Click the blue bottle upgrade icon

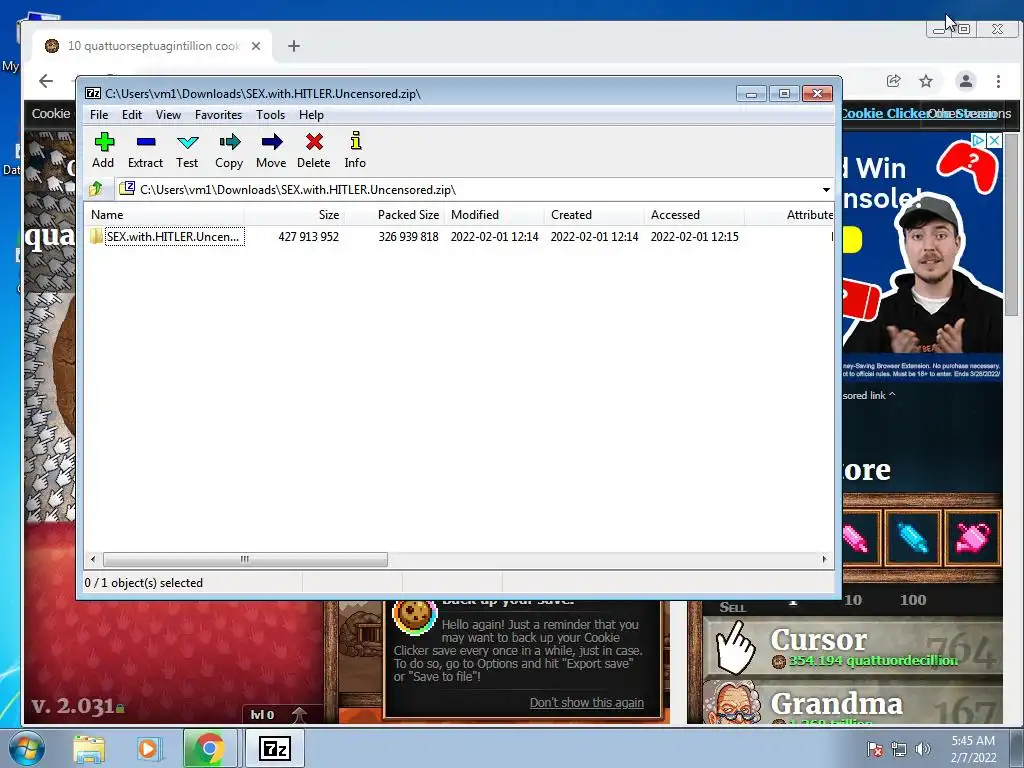pos(912,538)
